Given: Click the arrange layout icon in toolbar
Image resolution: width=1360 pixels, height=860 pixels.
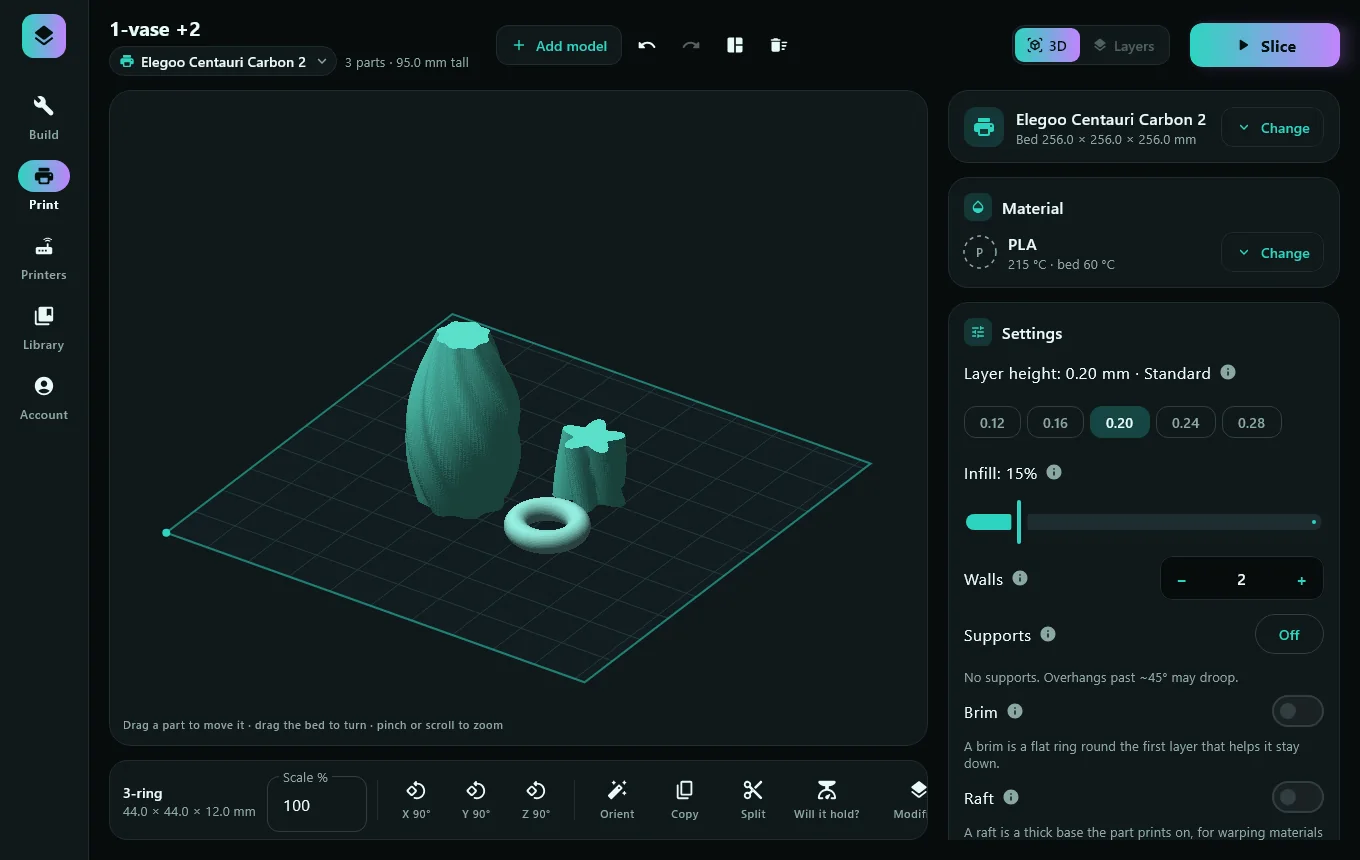Looking at the screenshot, I should coord(735,45).
